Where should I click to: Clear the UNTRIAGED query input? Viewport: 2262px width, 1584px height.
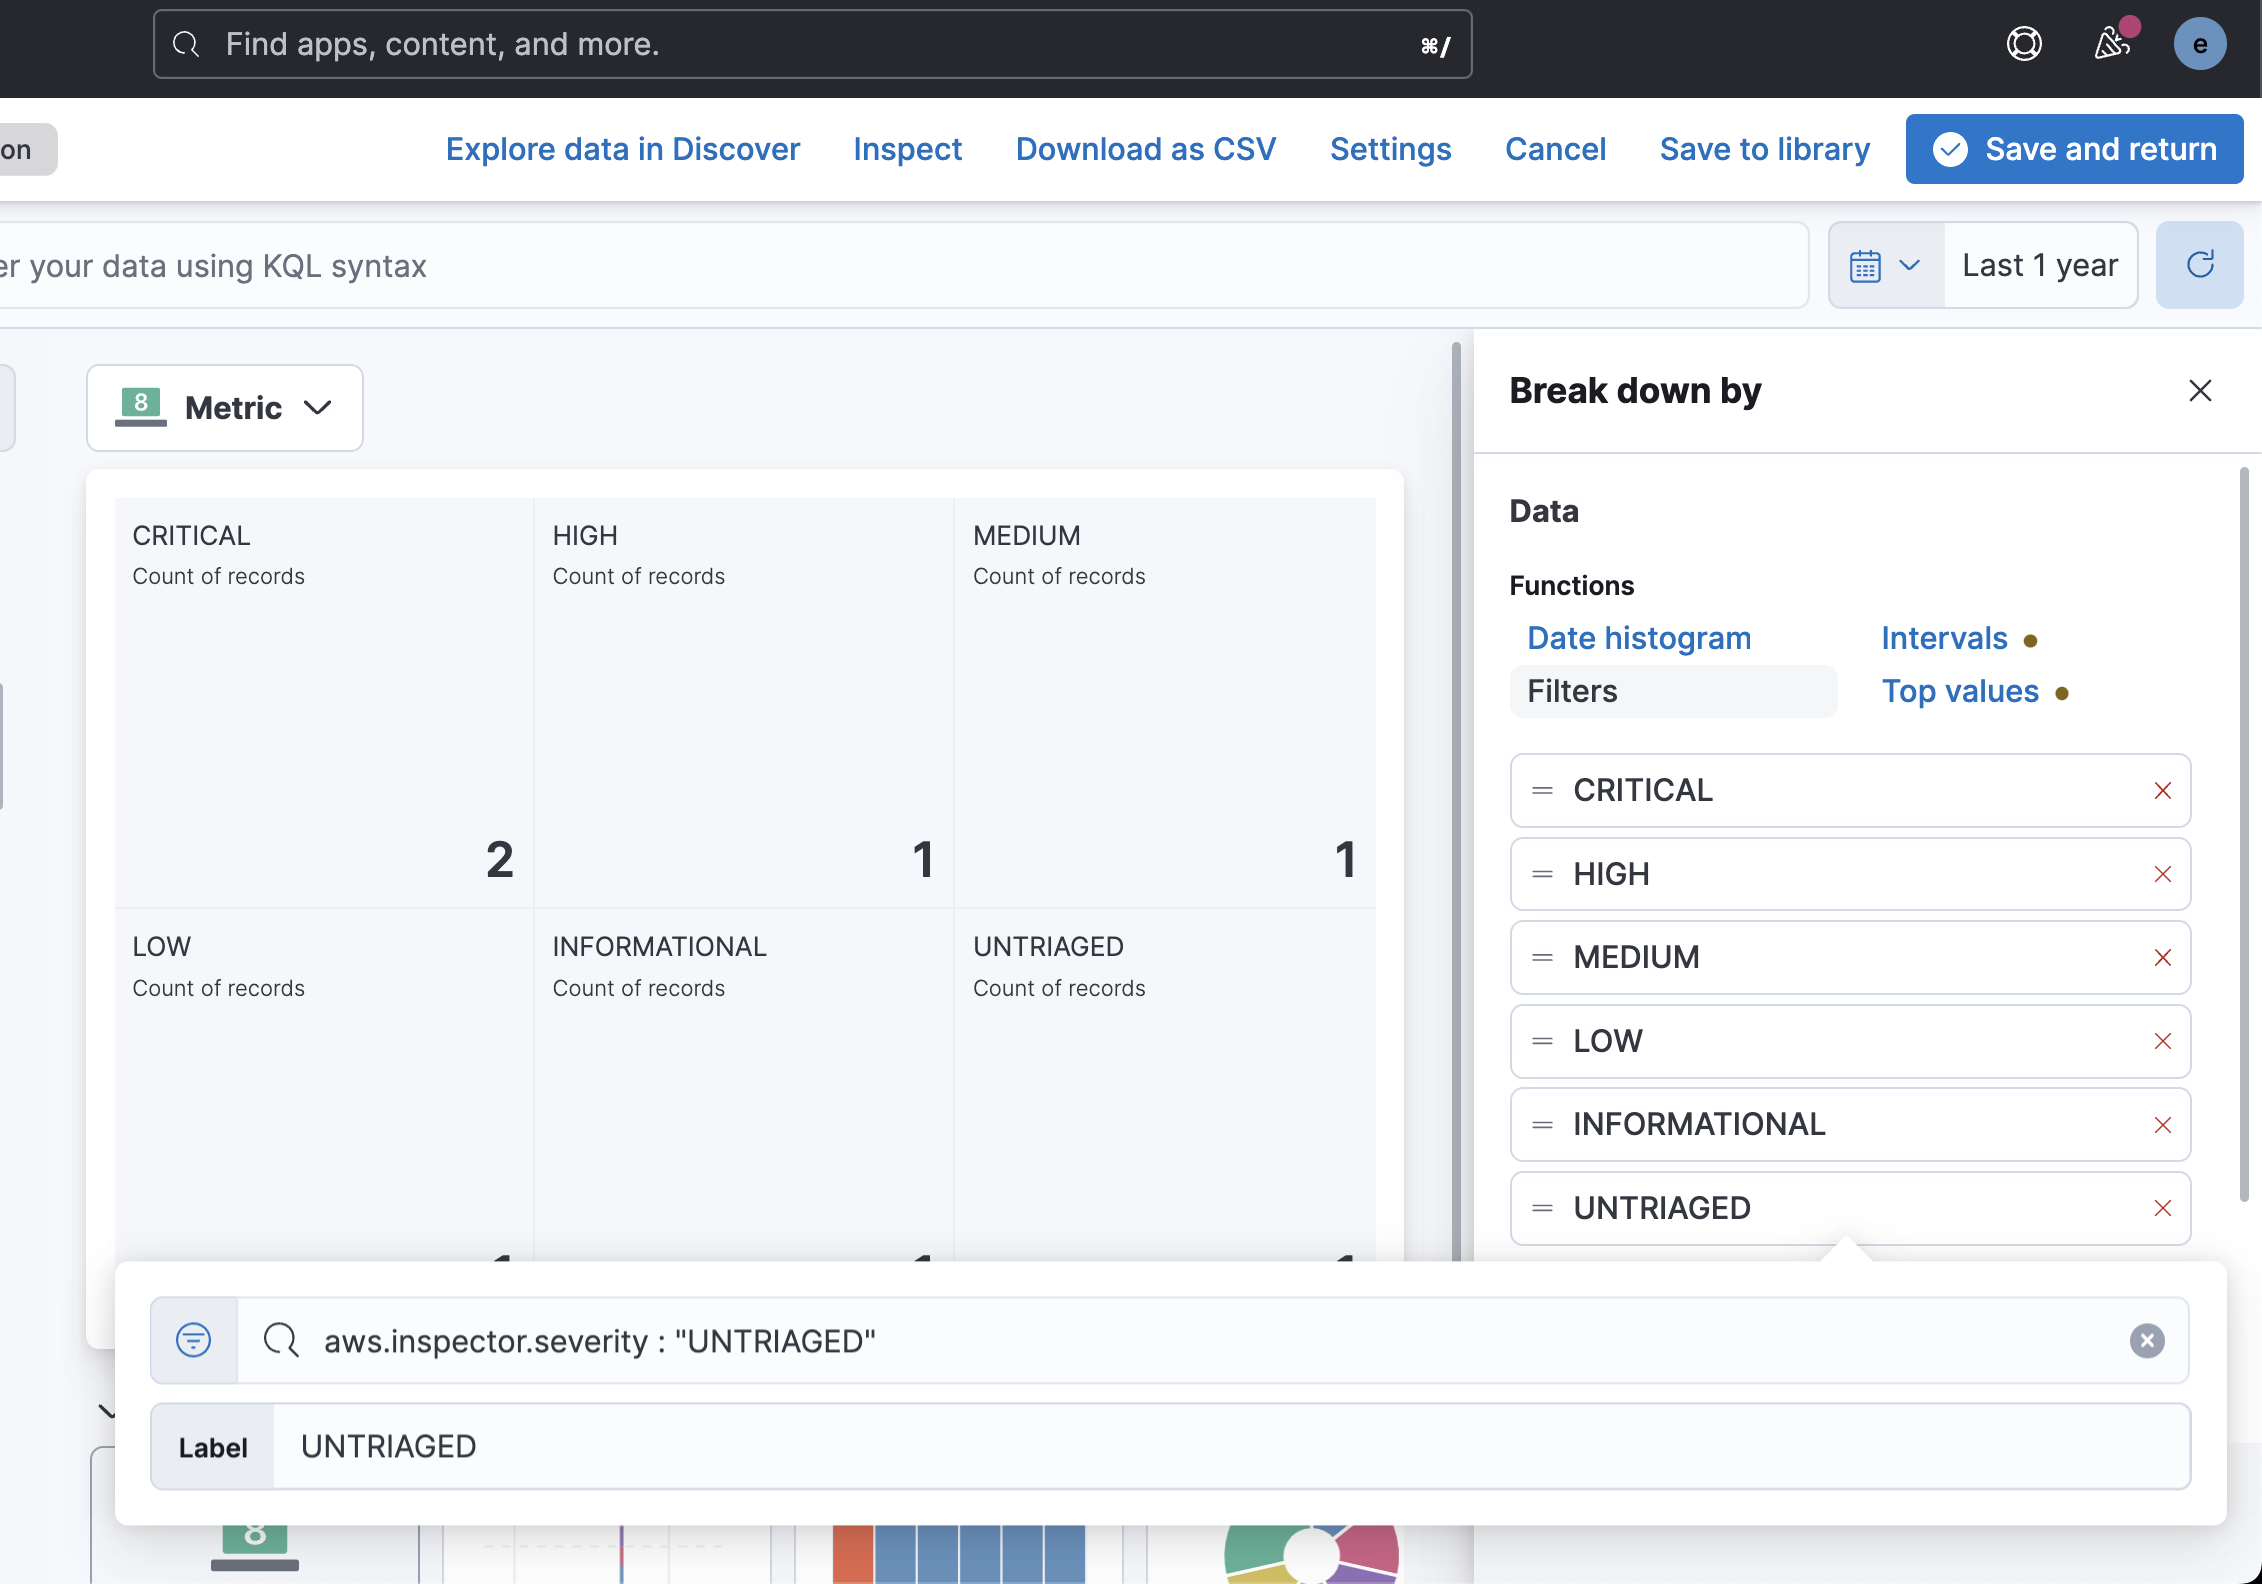pyautogui.click(x=2146, y=1341)
